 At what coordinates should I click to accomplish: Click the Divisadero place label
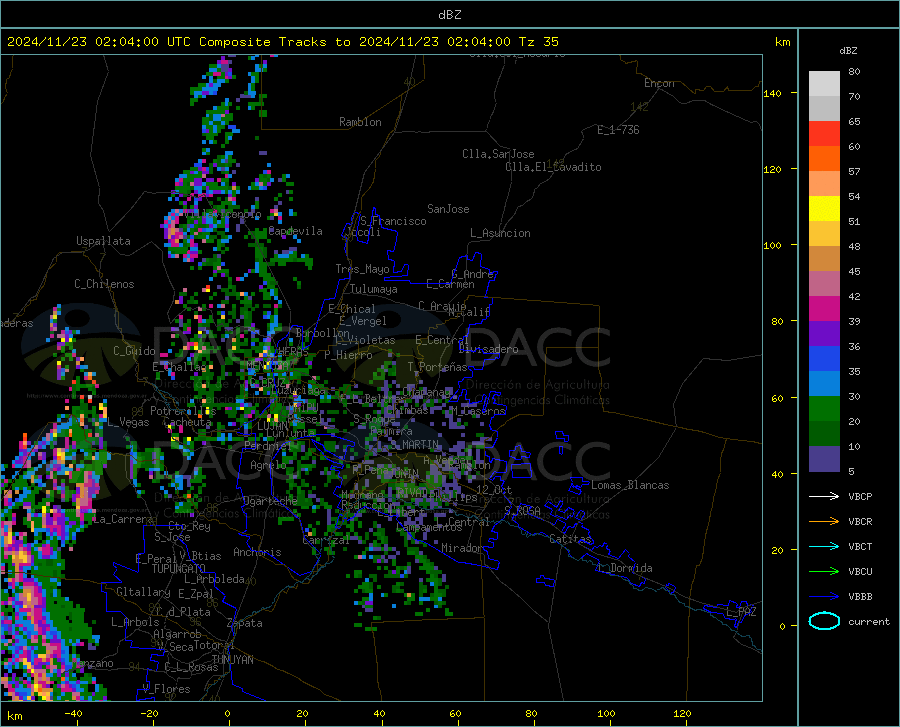pyautogui.click(x=488, y=349)
